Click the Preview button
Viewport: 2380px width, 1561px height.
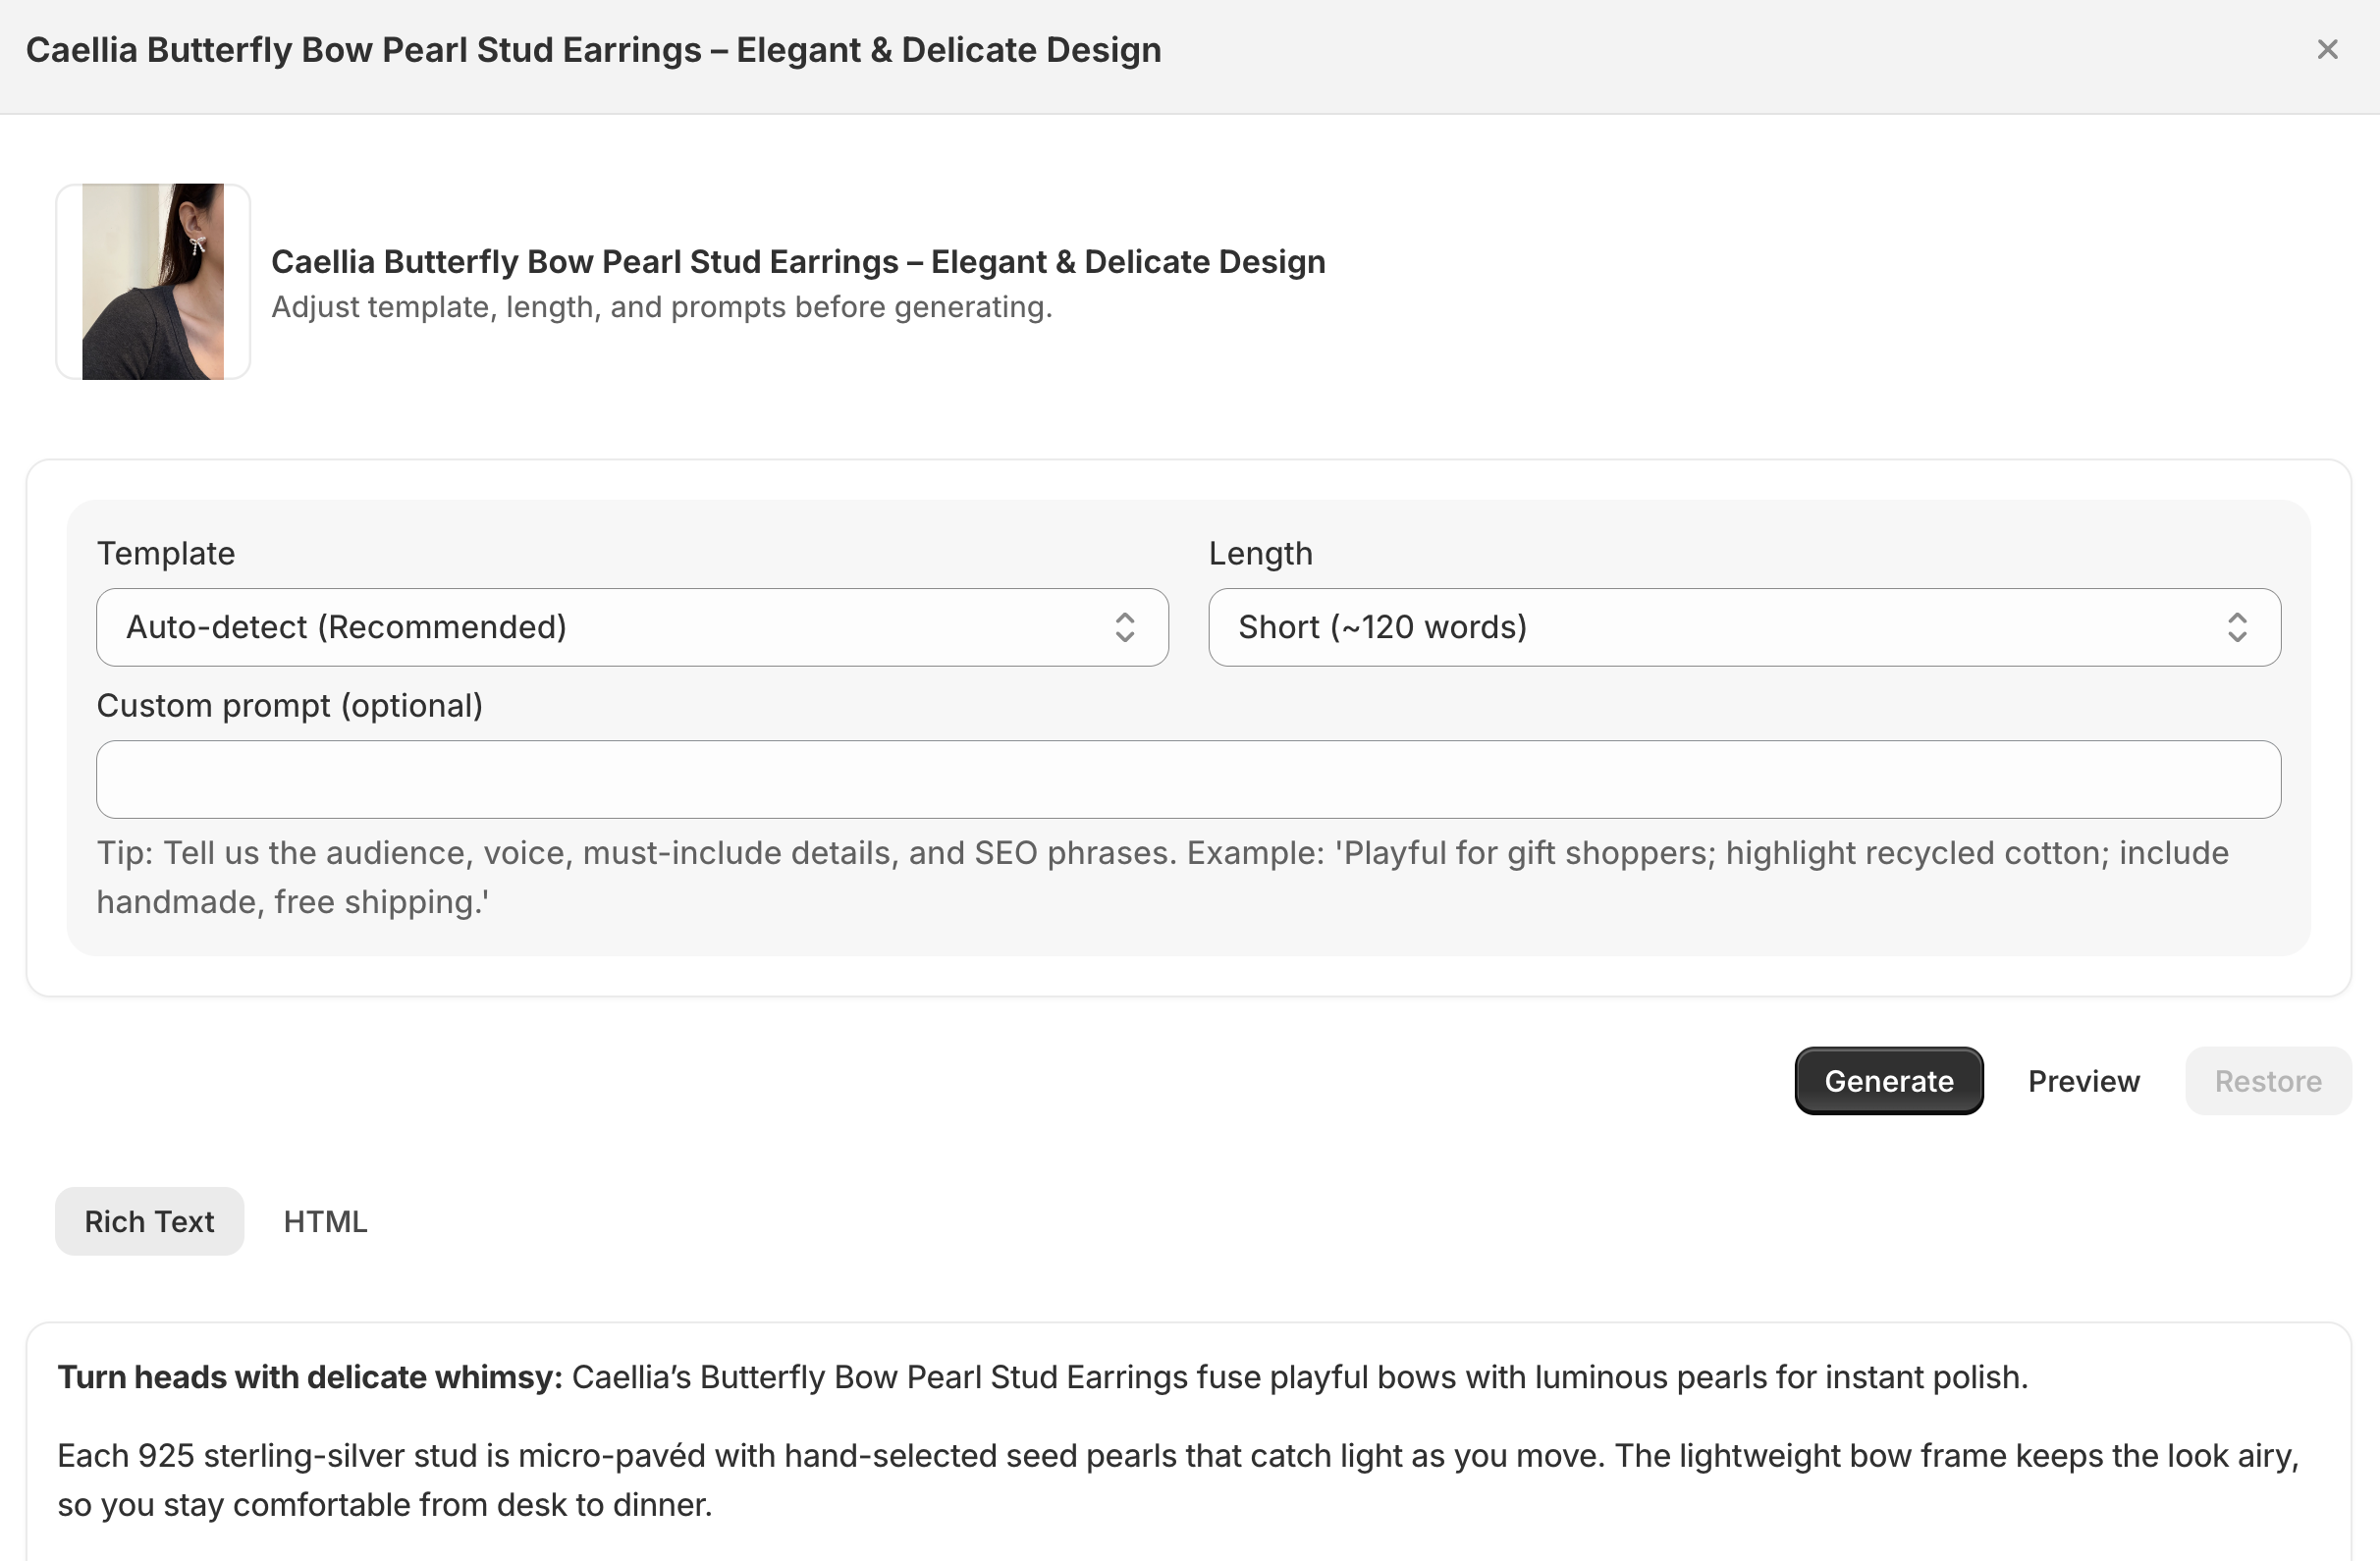[2084, 1081]
